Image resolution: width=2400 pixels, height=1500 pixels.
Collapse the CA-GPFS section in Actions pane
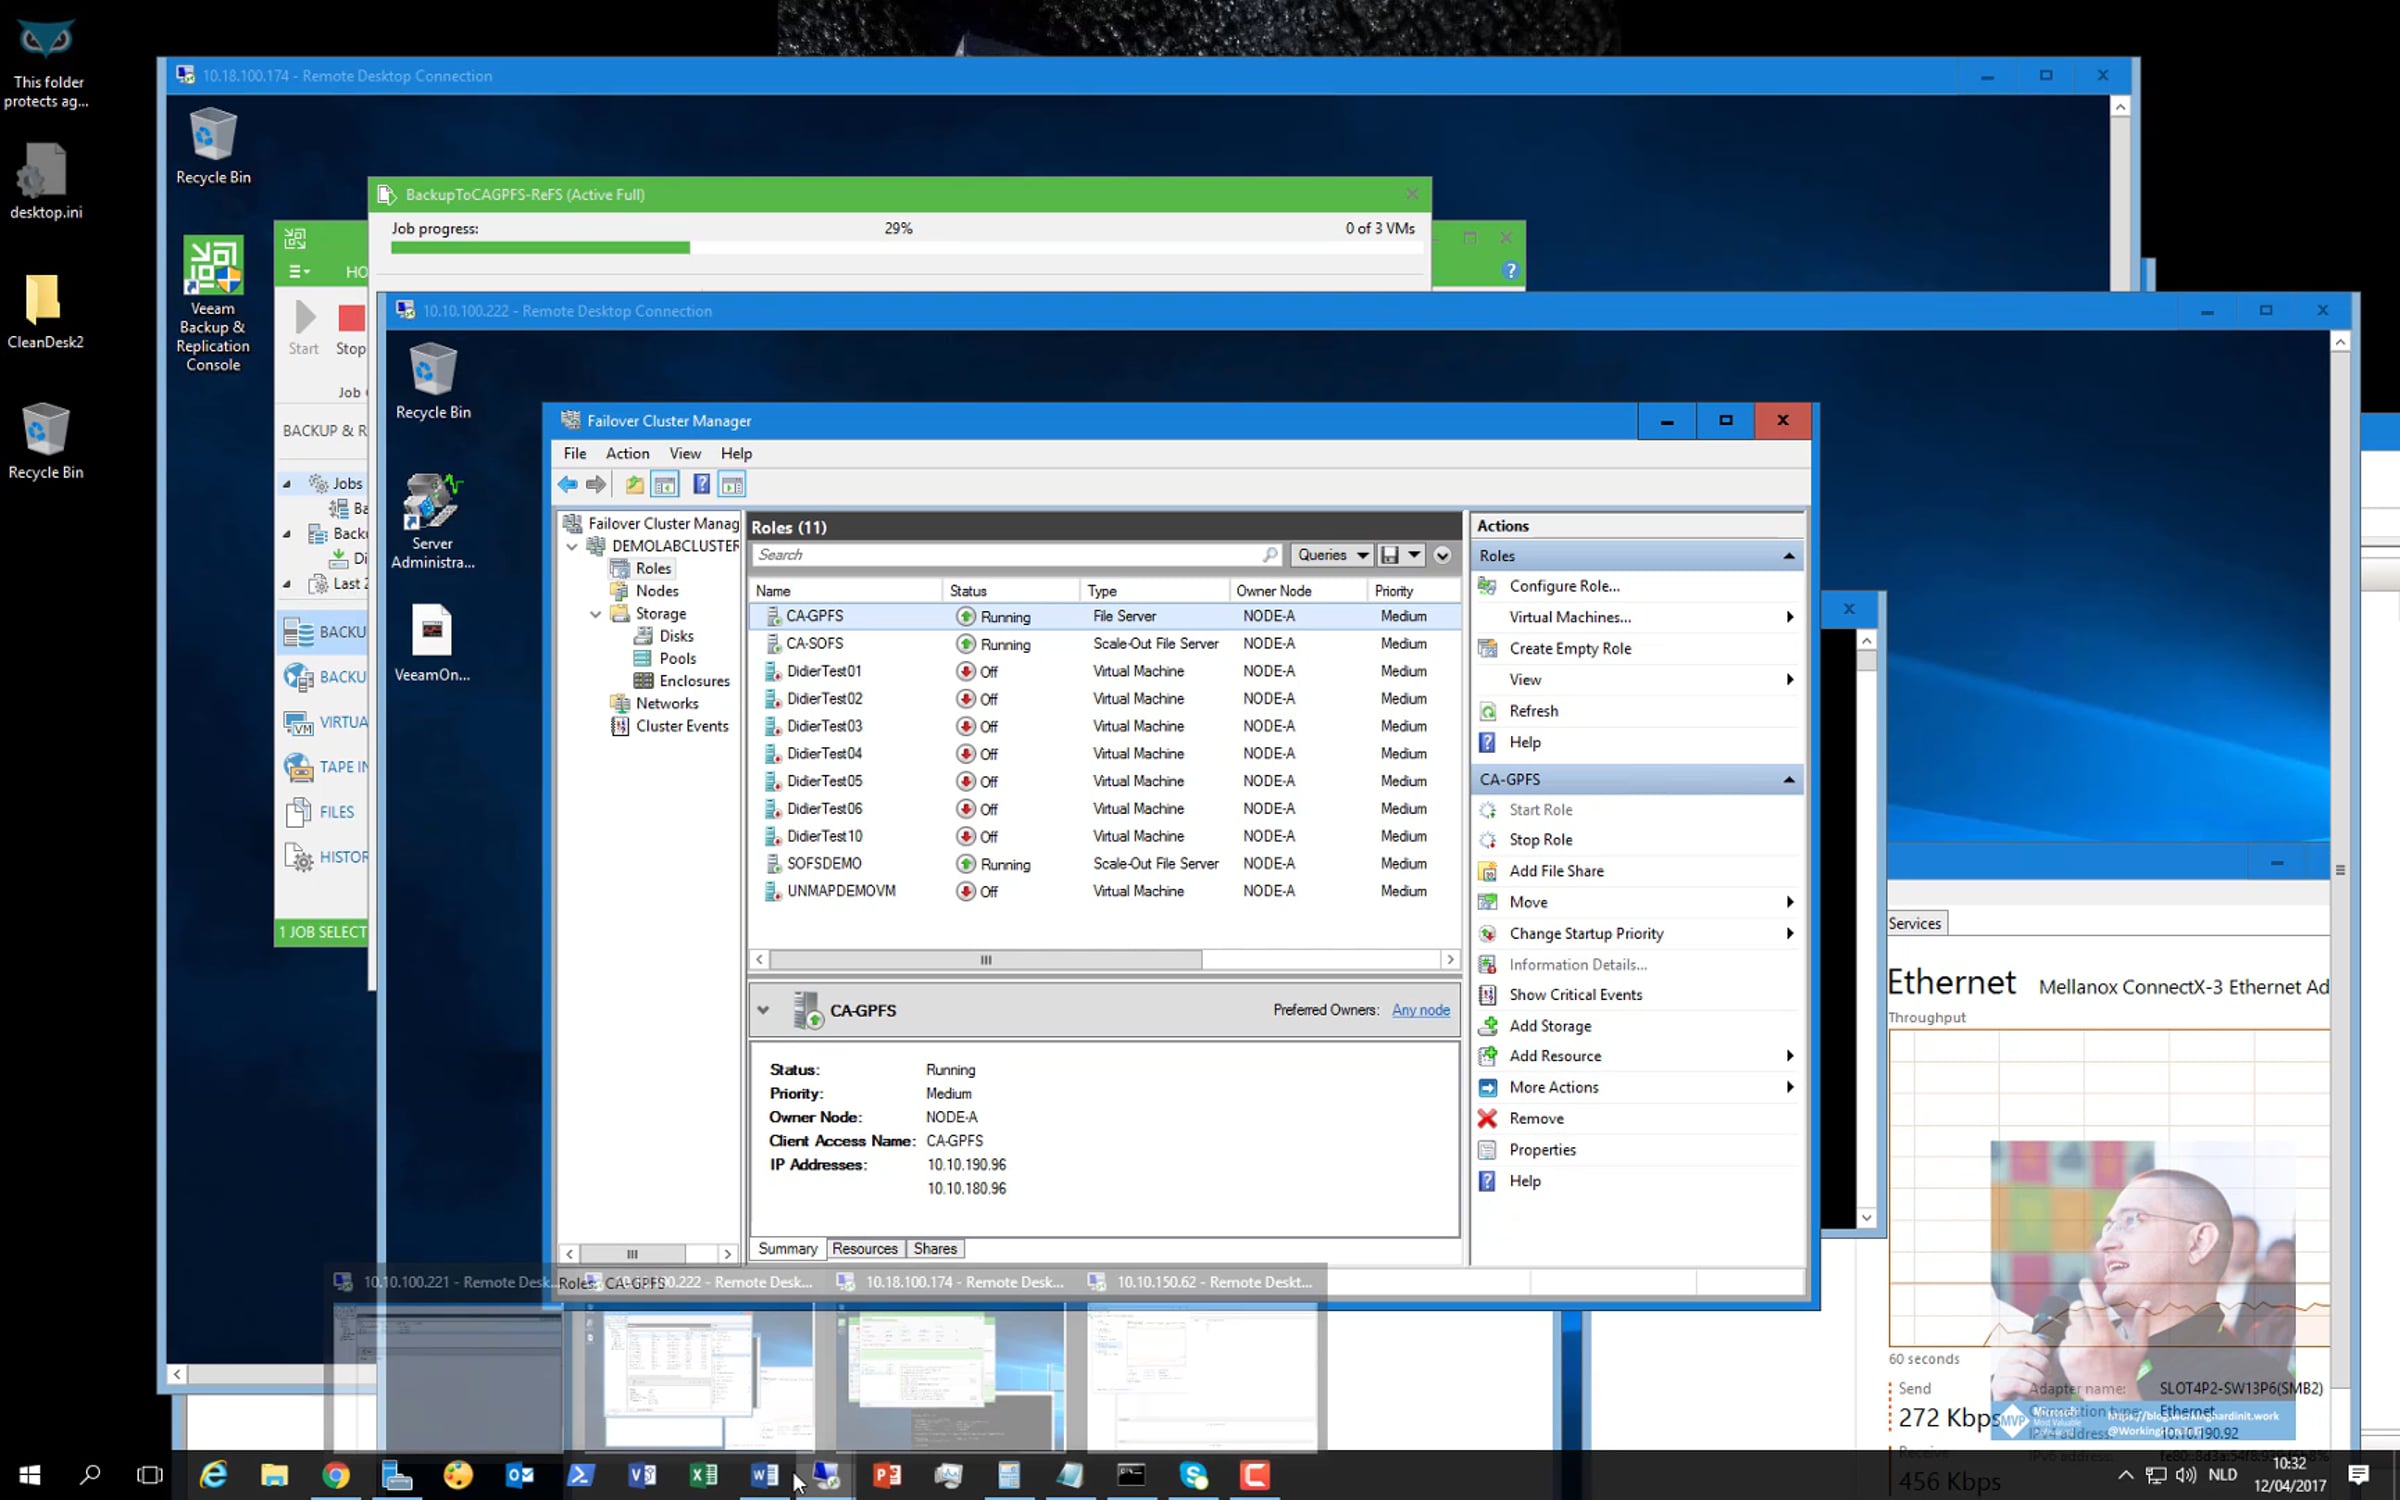(1789, 780)
